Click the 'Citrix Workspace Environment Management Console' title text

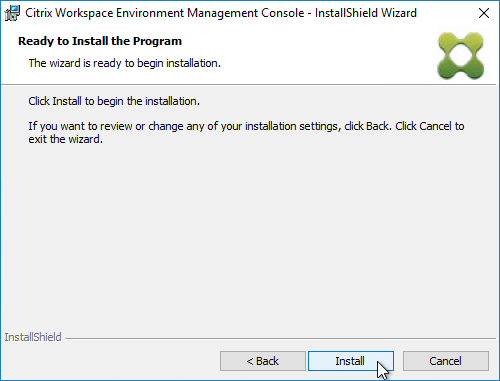165,13
